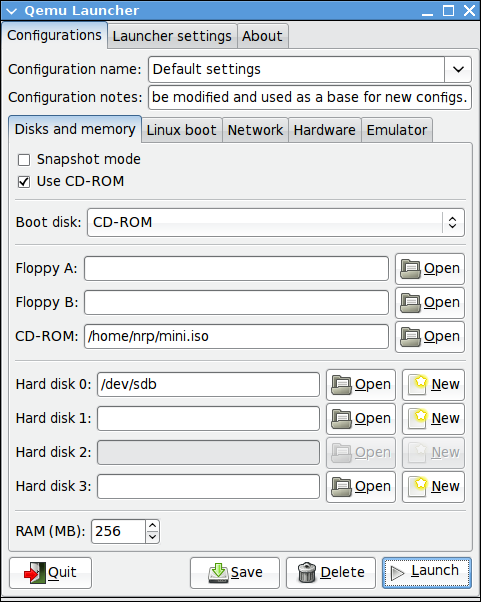Image resolution: width=481 pixels, height=602 pixels.
Task: Click the green download icon on Save
Action: 218,573
